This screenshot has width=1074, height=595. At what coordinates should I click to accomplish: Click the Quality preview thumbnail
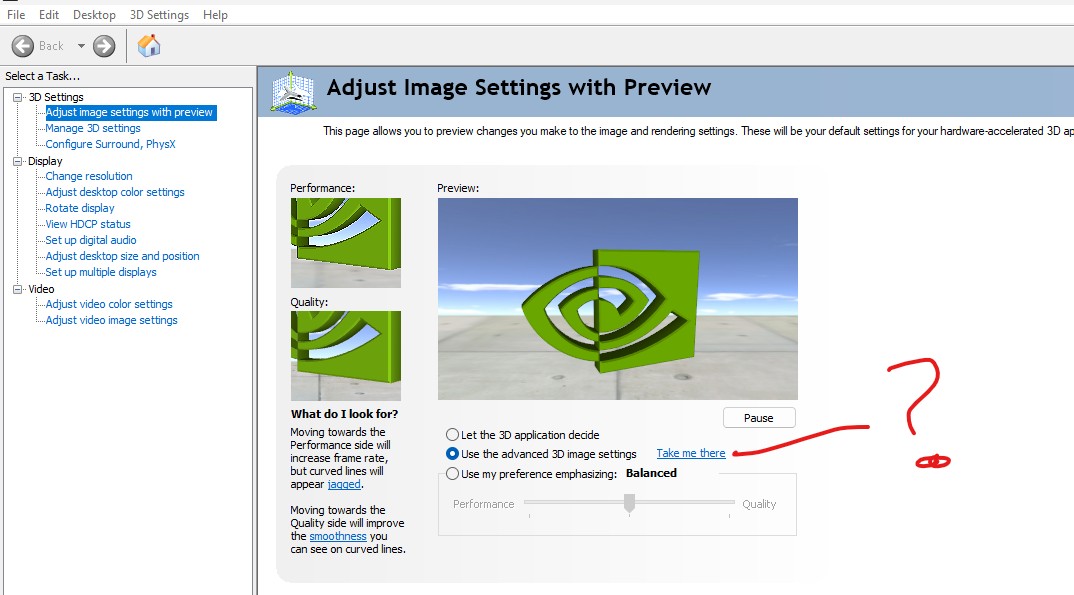[345, 355]
